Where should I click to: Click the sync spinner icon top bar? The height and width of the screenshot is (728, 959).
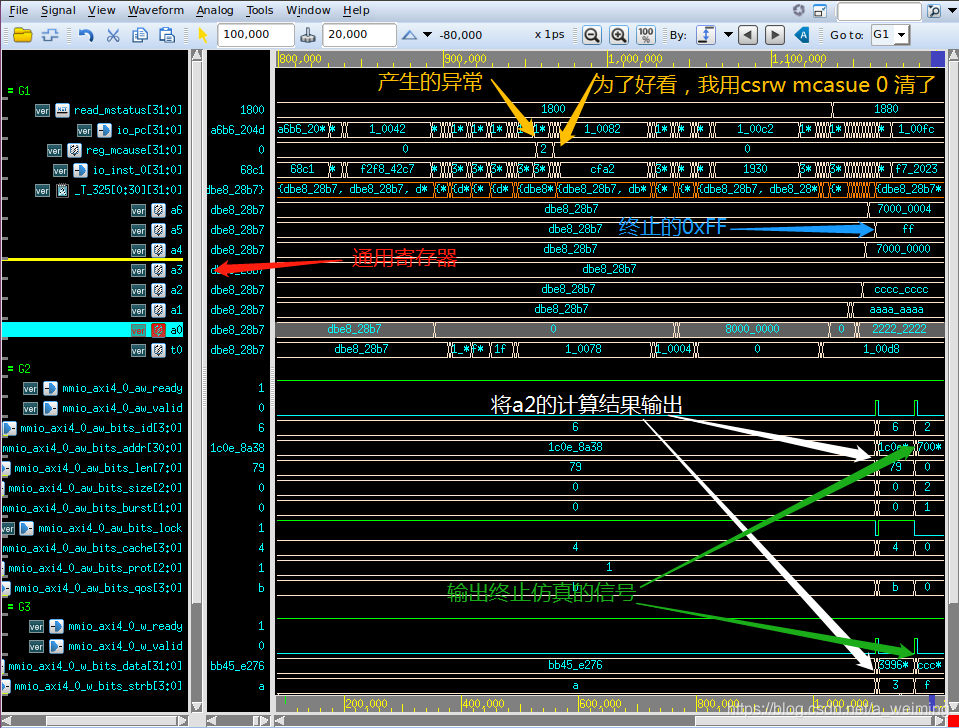(x=799, y=10)
